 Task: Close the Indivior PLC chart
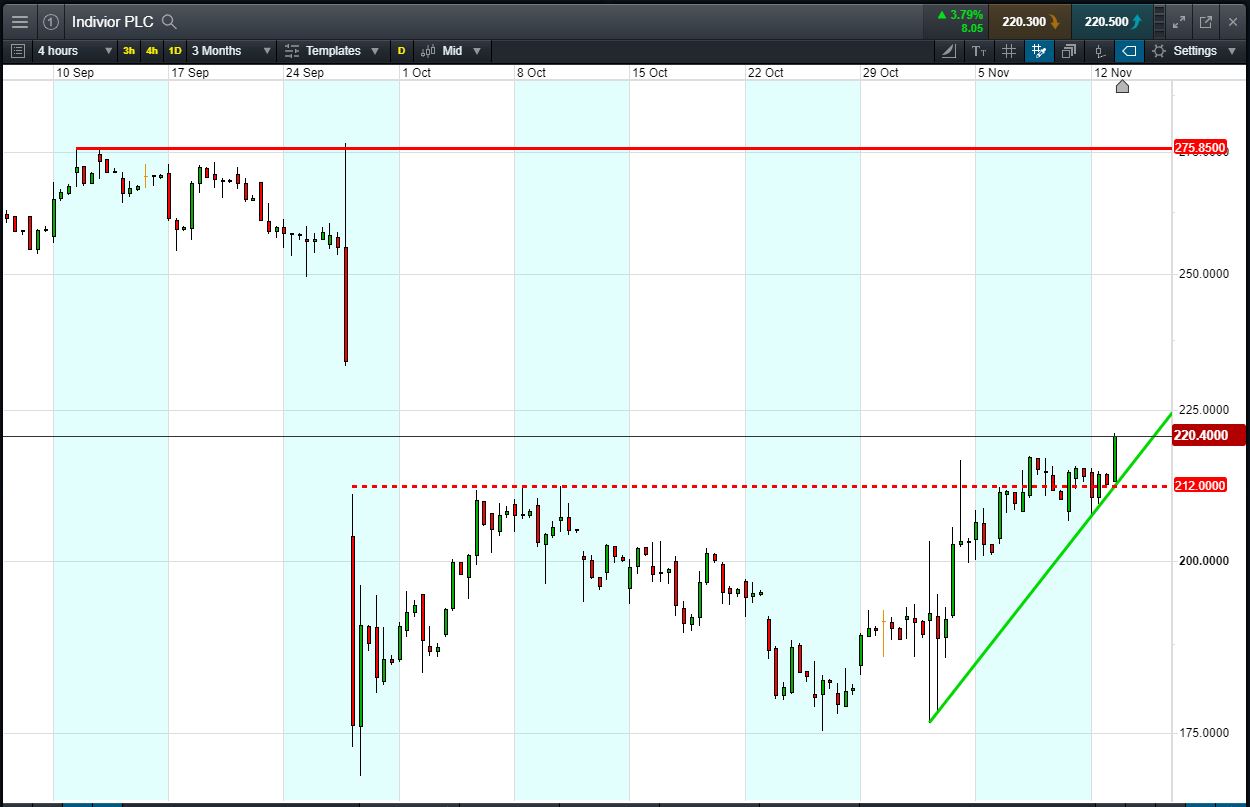[1232, 21]
